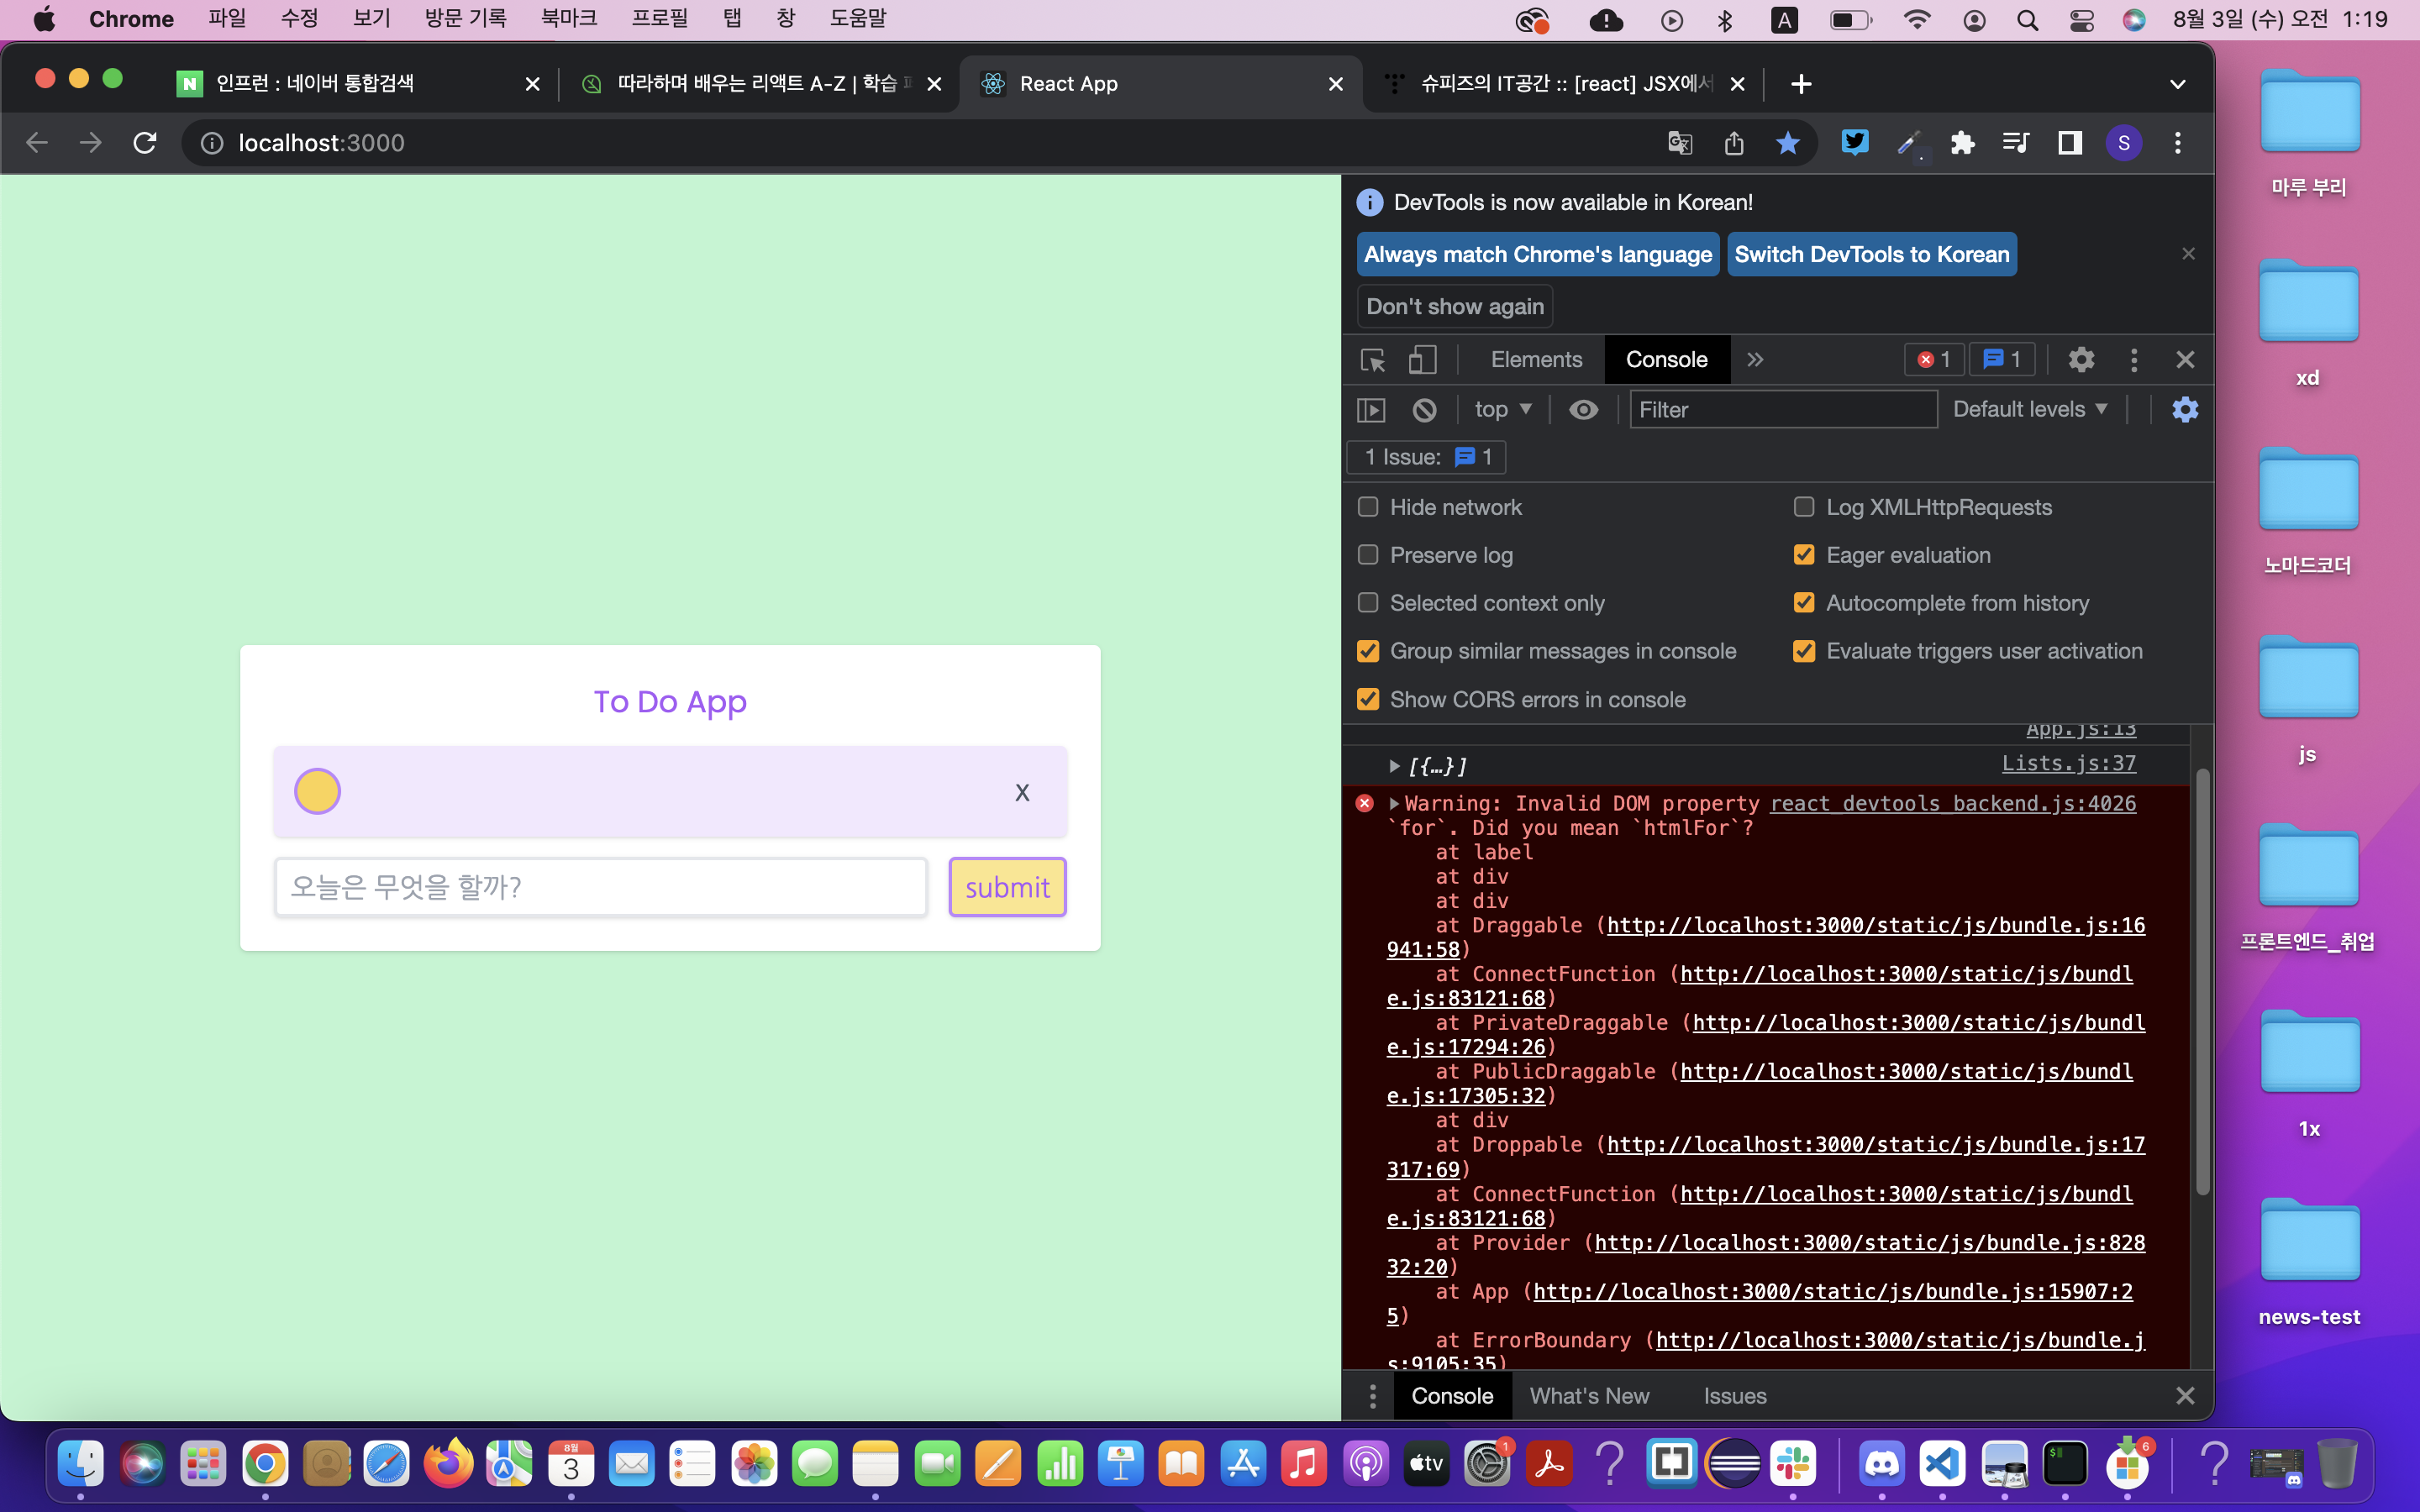Bookmark page with the star icon
Image resolution: width=2420 pixels, height=1512 pixels.
point(1788,143)
